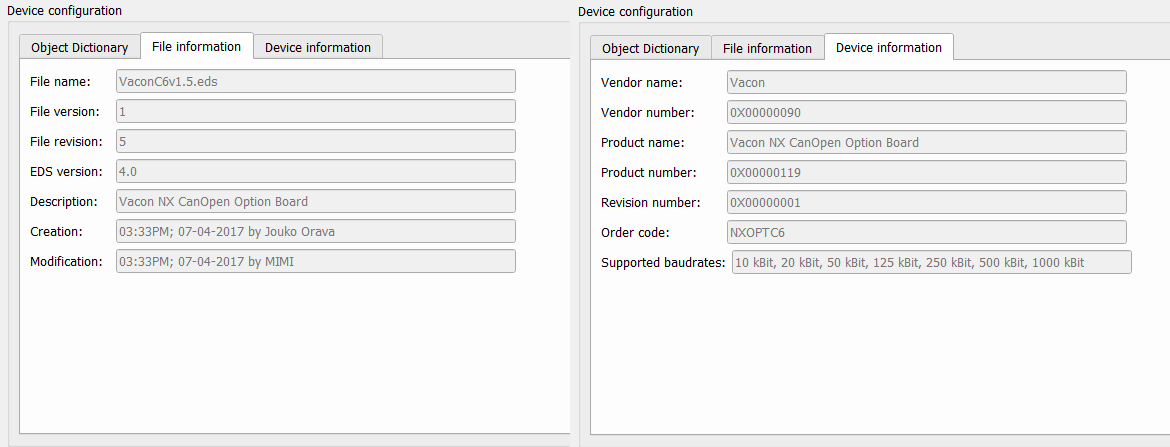Click the Product number field 0X00000119

coord(926,172)
